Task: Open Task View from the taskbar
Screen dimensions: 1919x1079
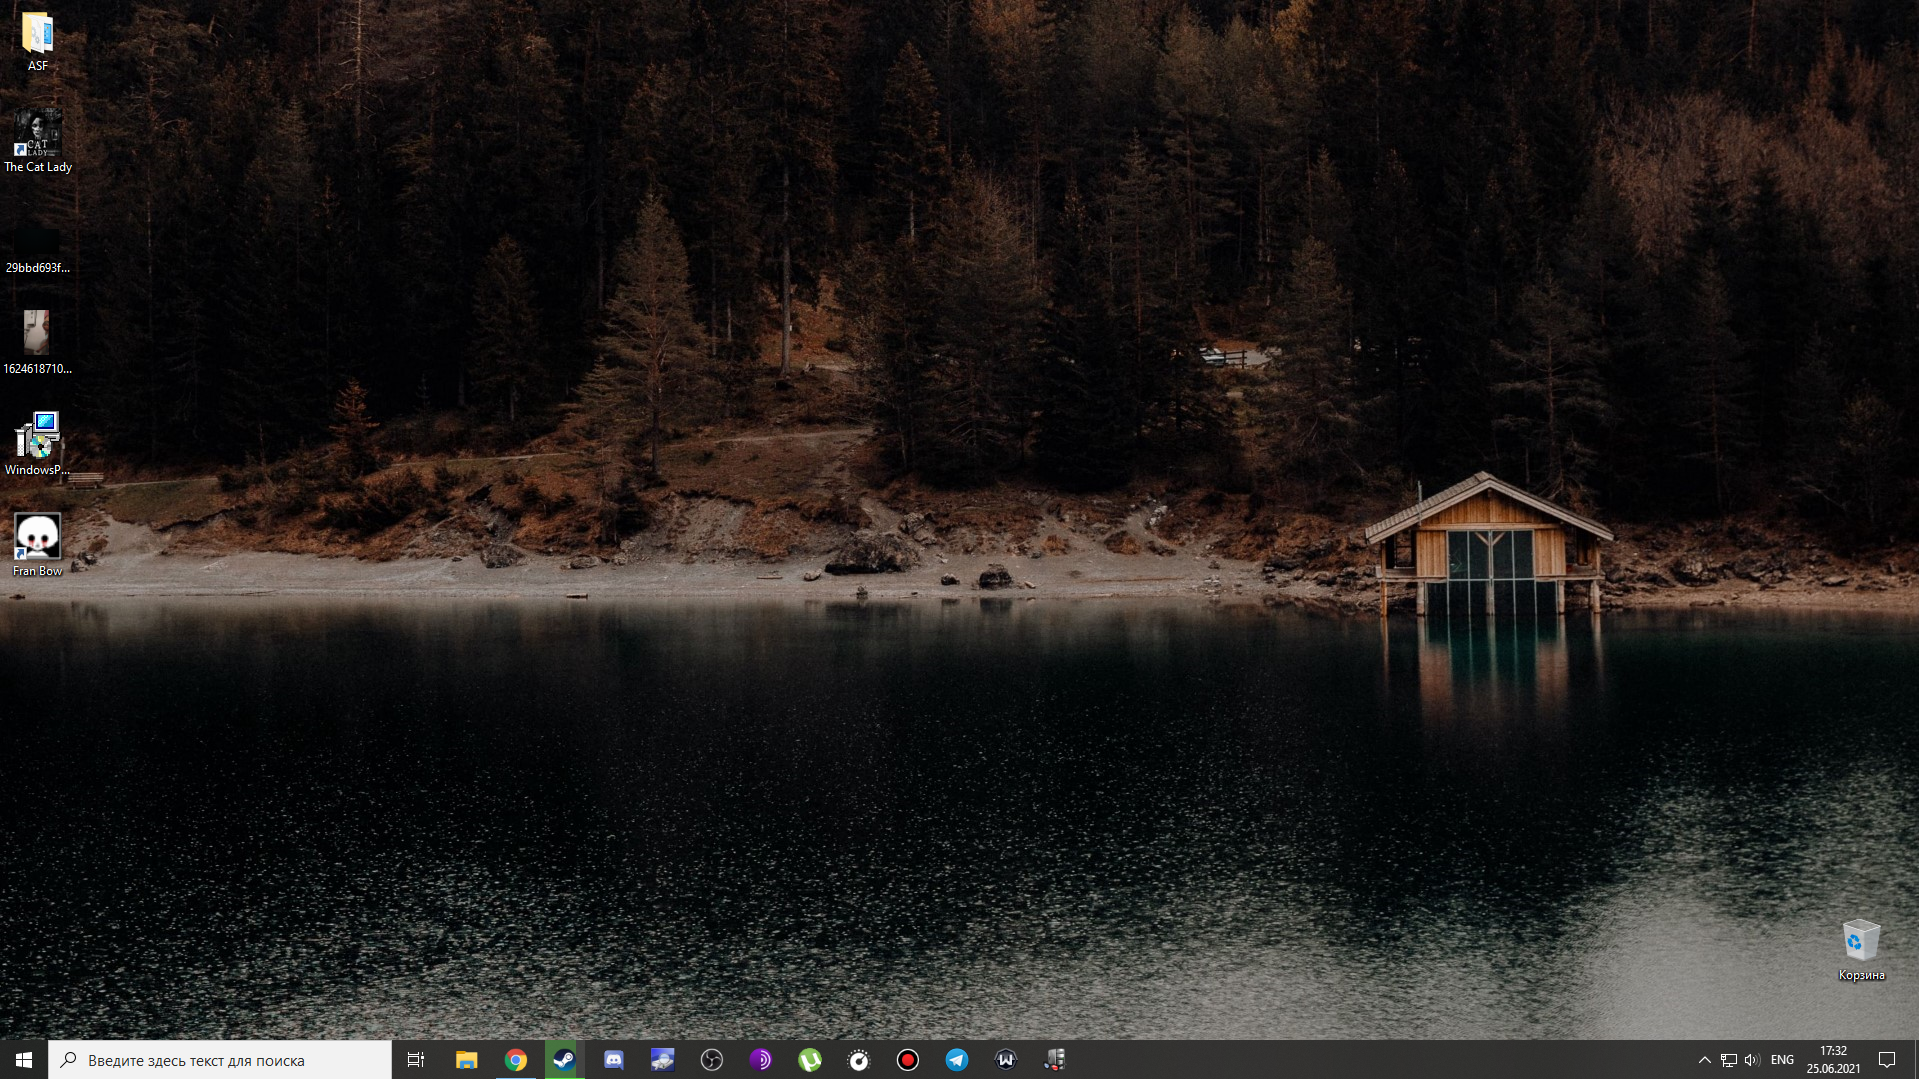Action: 416,1060
